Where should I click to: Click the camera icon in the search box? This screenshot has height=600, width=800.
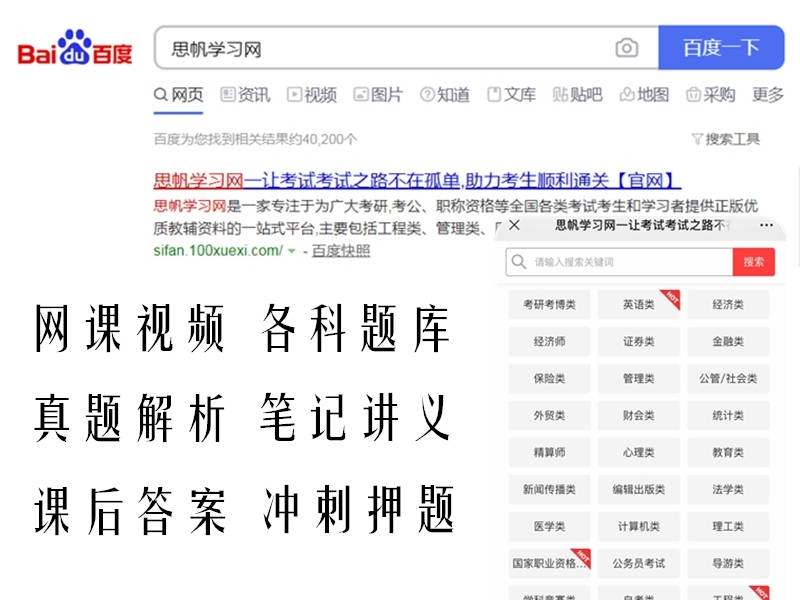tap(629, 47)
